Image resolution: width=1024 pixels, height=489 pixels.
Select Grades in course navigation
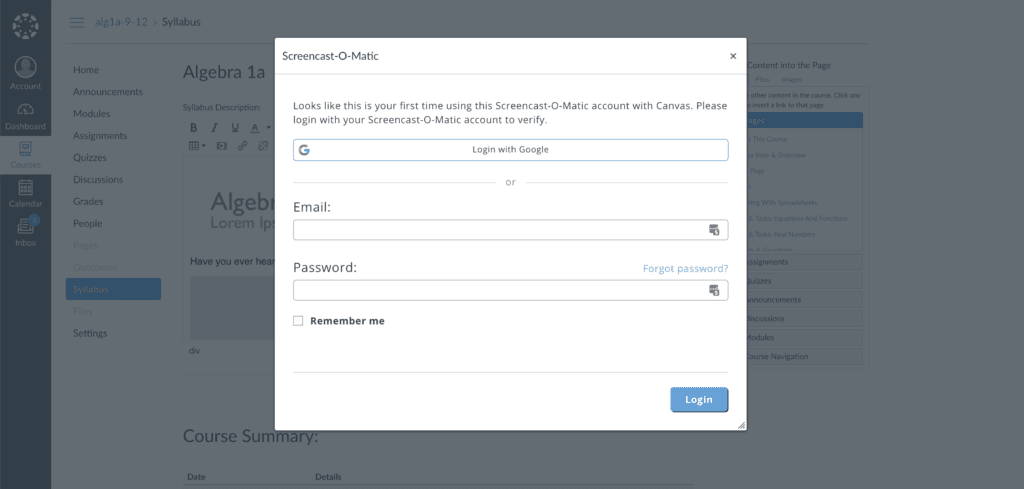tap(88, 201)
